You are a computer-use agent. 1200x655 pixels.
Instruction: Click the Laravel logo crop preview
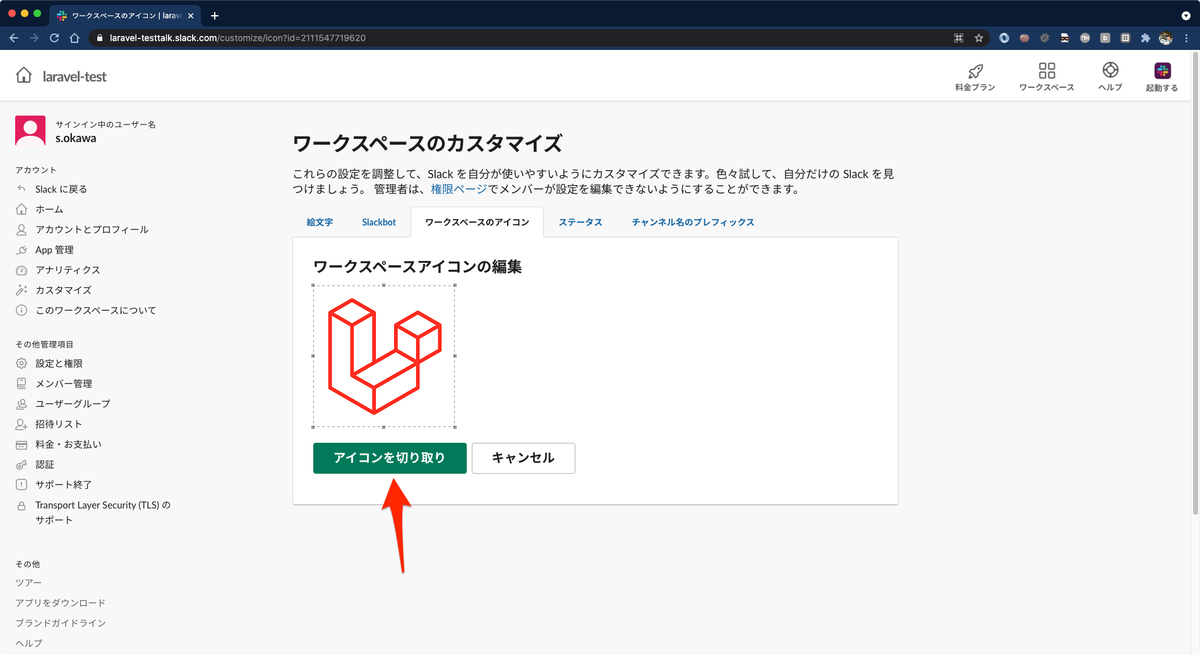pos(384,356)
